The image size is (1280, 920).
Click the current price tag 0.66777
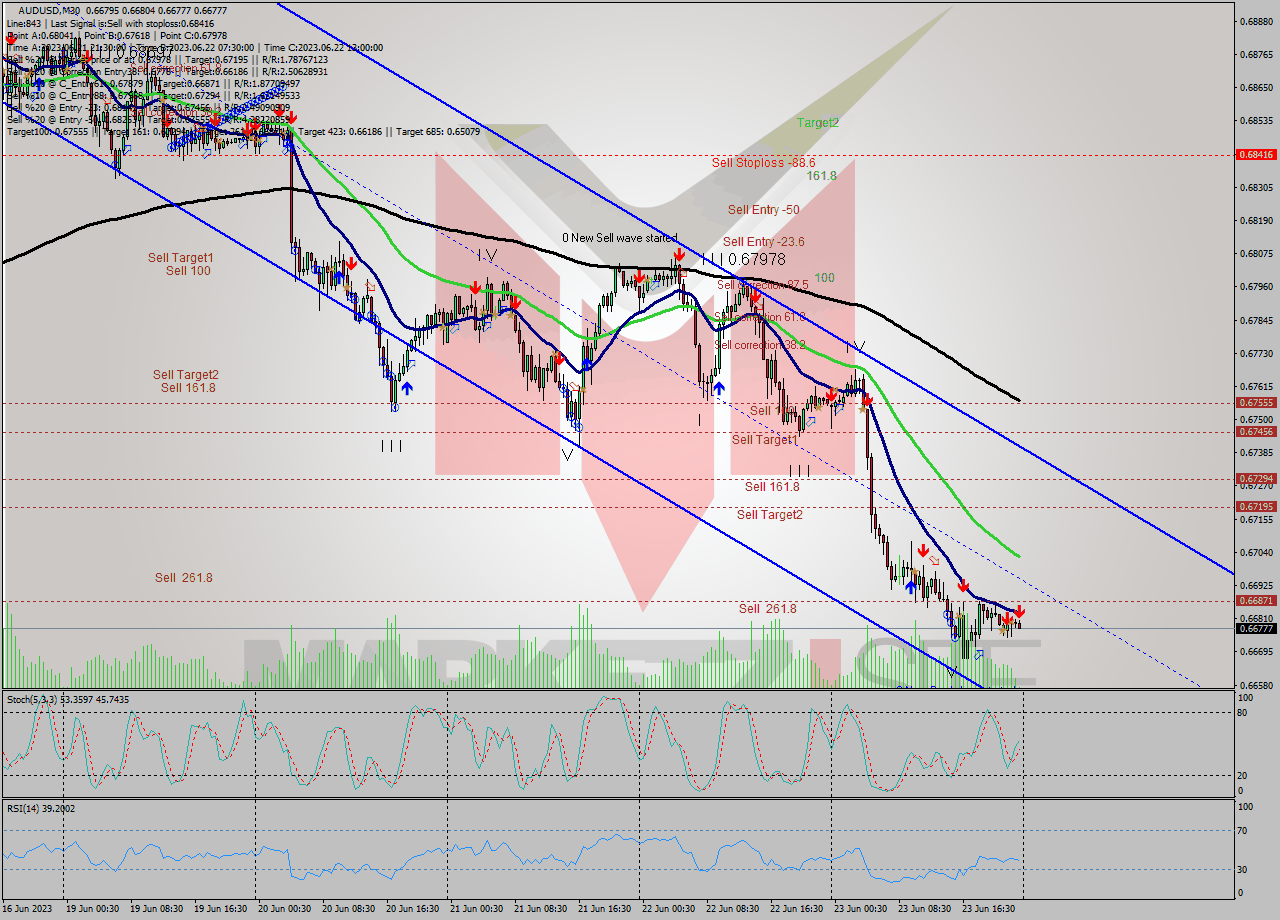[1256, 629]
